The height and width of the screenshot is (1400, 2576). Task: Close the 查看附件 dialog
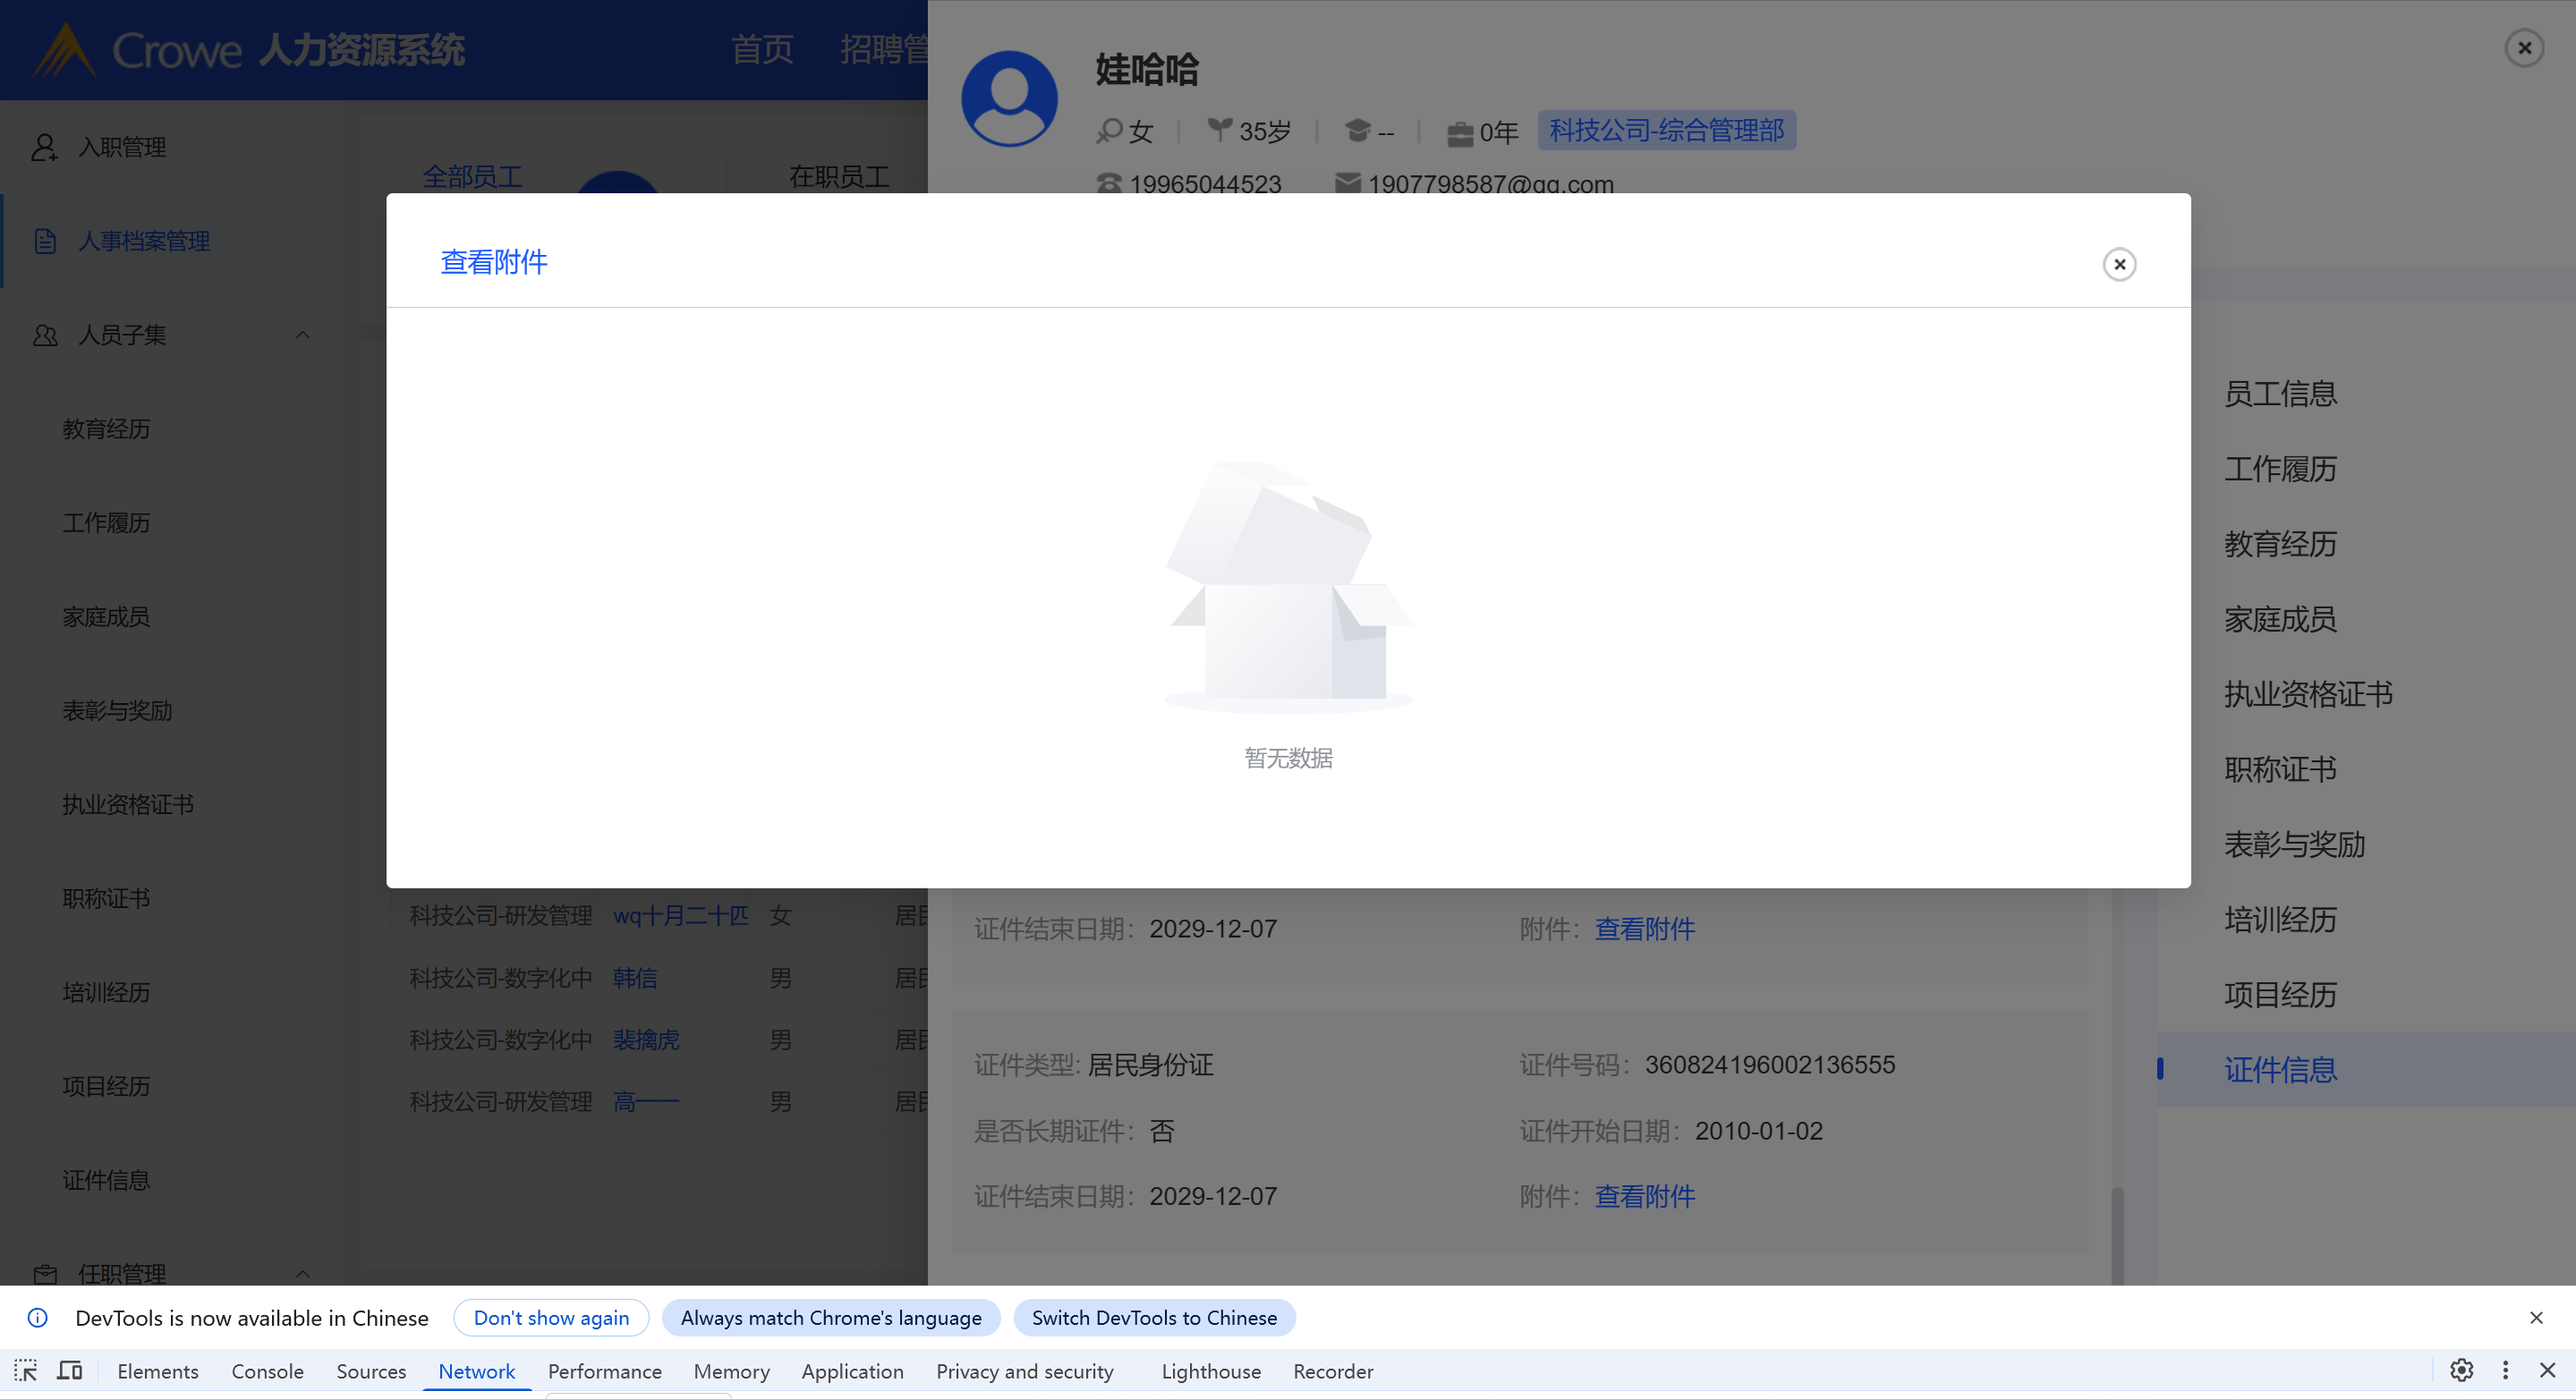coord(2119,264)
